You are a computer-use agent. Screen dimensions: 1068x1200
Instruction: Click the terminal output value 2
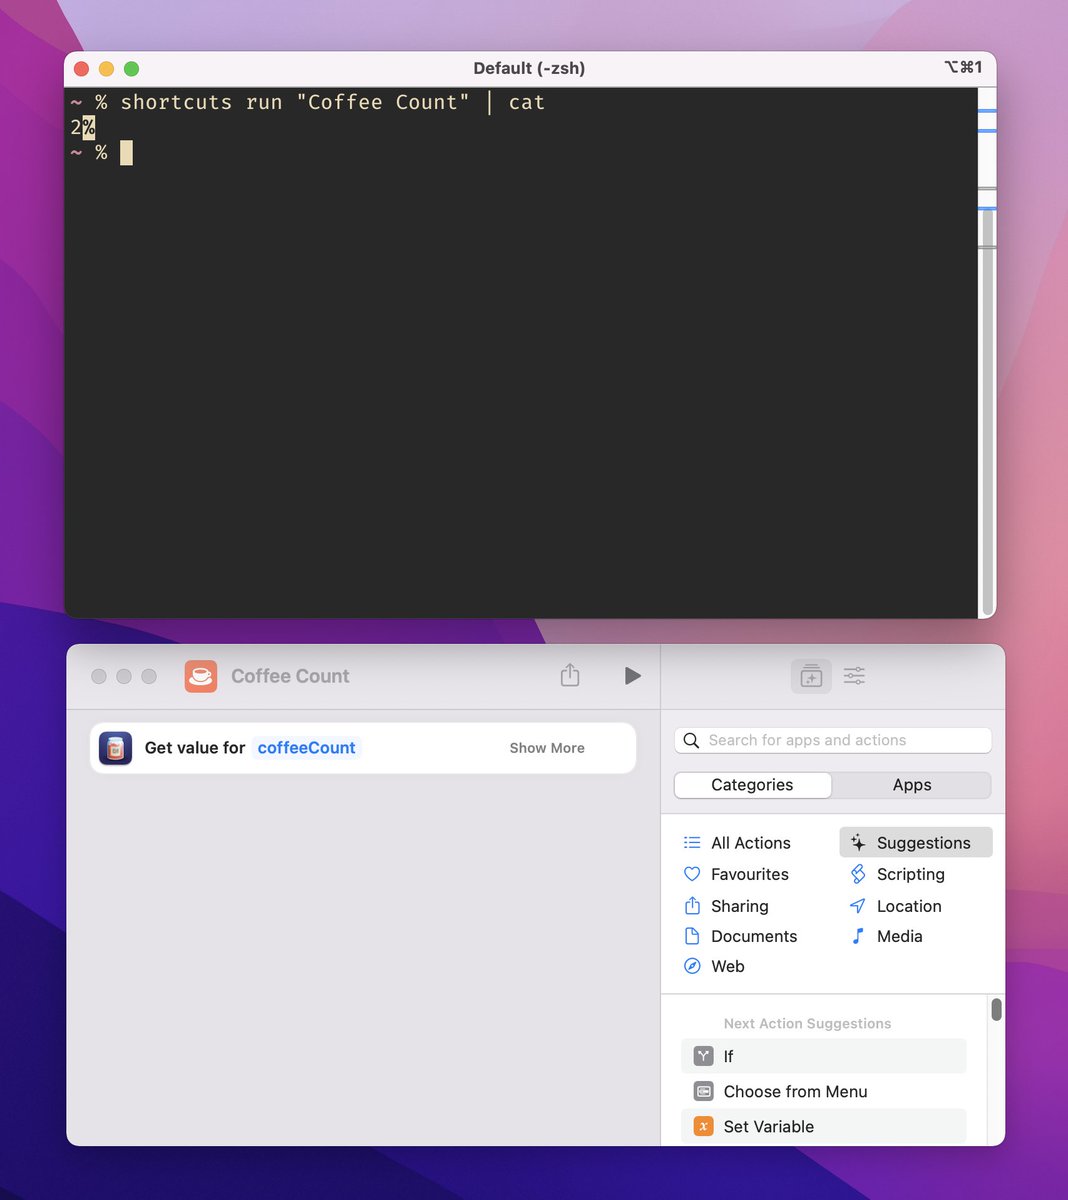click(76, 127)
